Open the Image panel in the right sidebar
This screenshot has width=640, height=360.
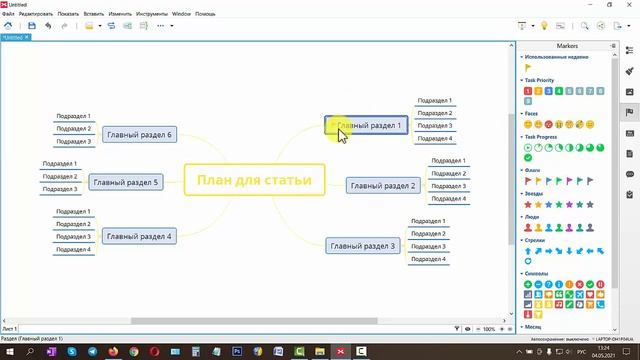(x=630, y=92)
